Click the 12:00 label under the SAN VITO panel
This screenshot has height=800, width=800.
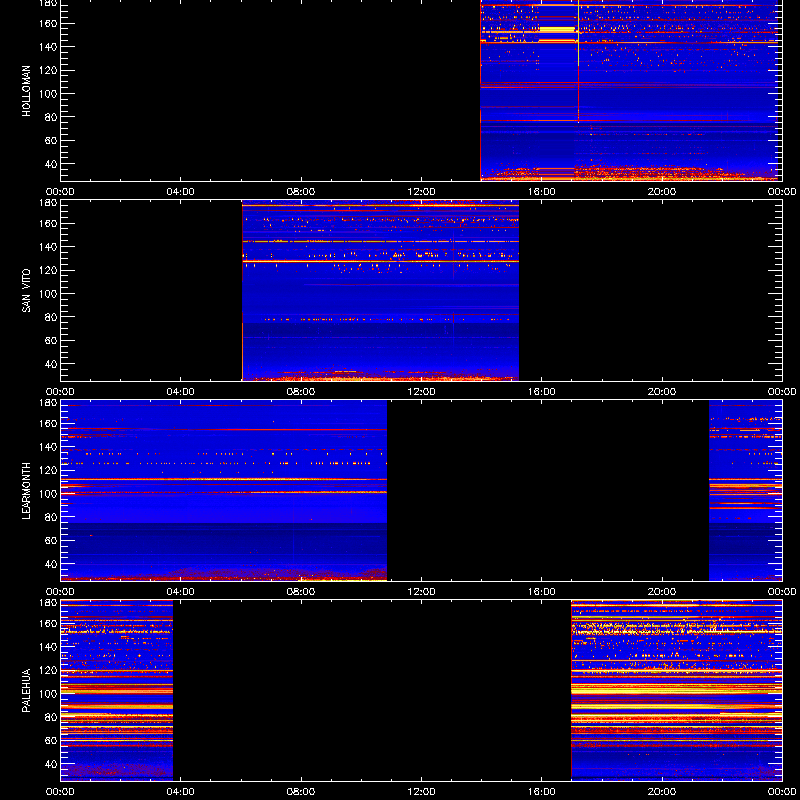[x=421, y=392]
